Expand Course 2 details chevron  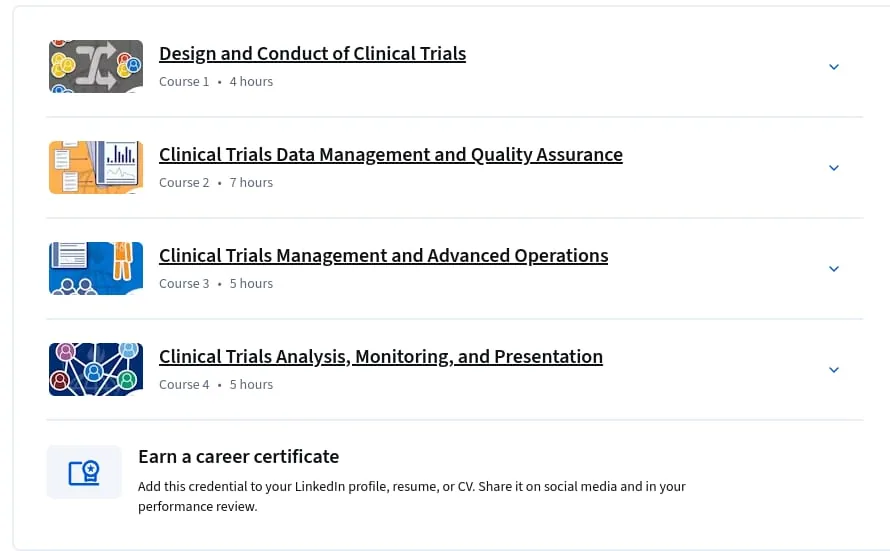833,168
